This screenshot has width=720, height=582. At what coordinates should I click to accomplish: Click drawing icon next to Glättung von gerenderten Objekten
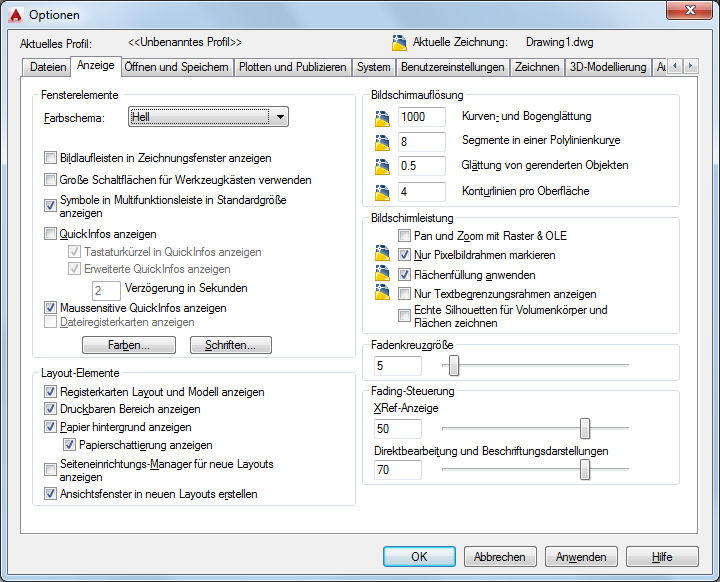(x=382, y=167)
